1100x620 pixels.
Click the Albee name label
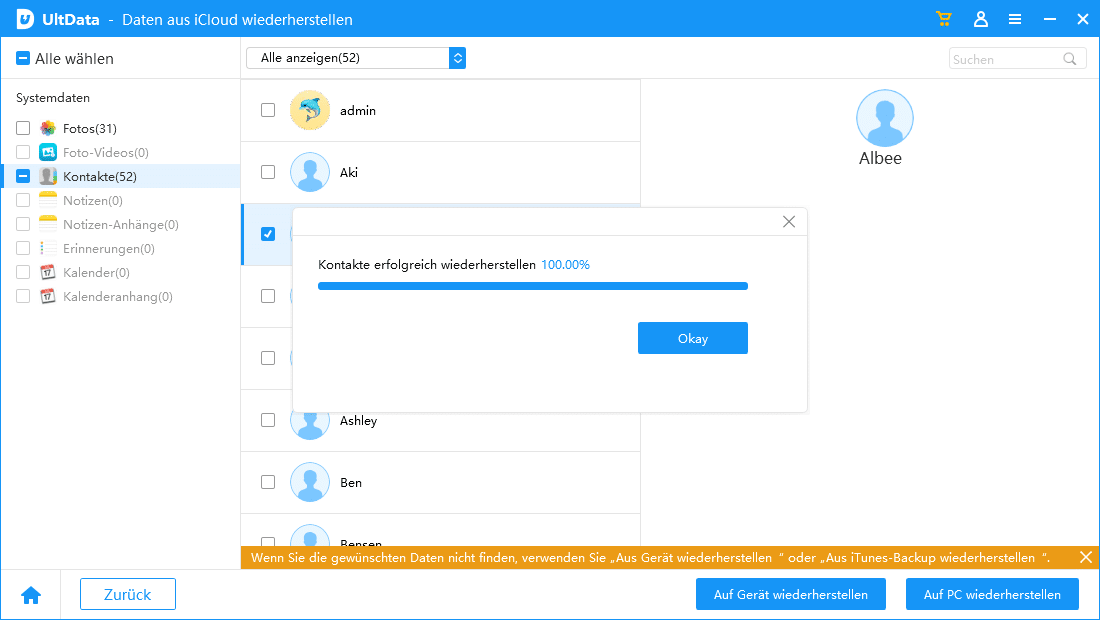880,159
